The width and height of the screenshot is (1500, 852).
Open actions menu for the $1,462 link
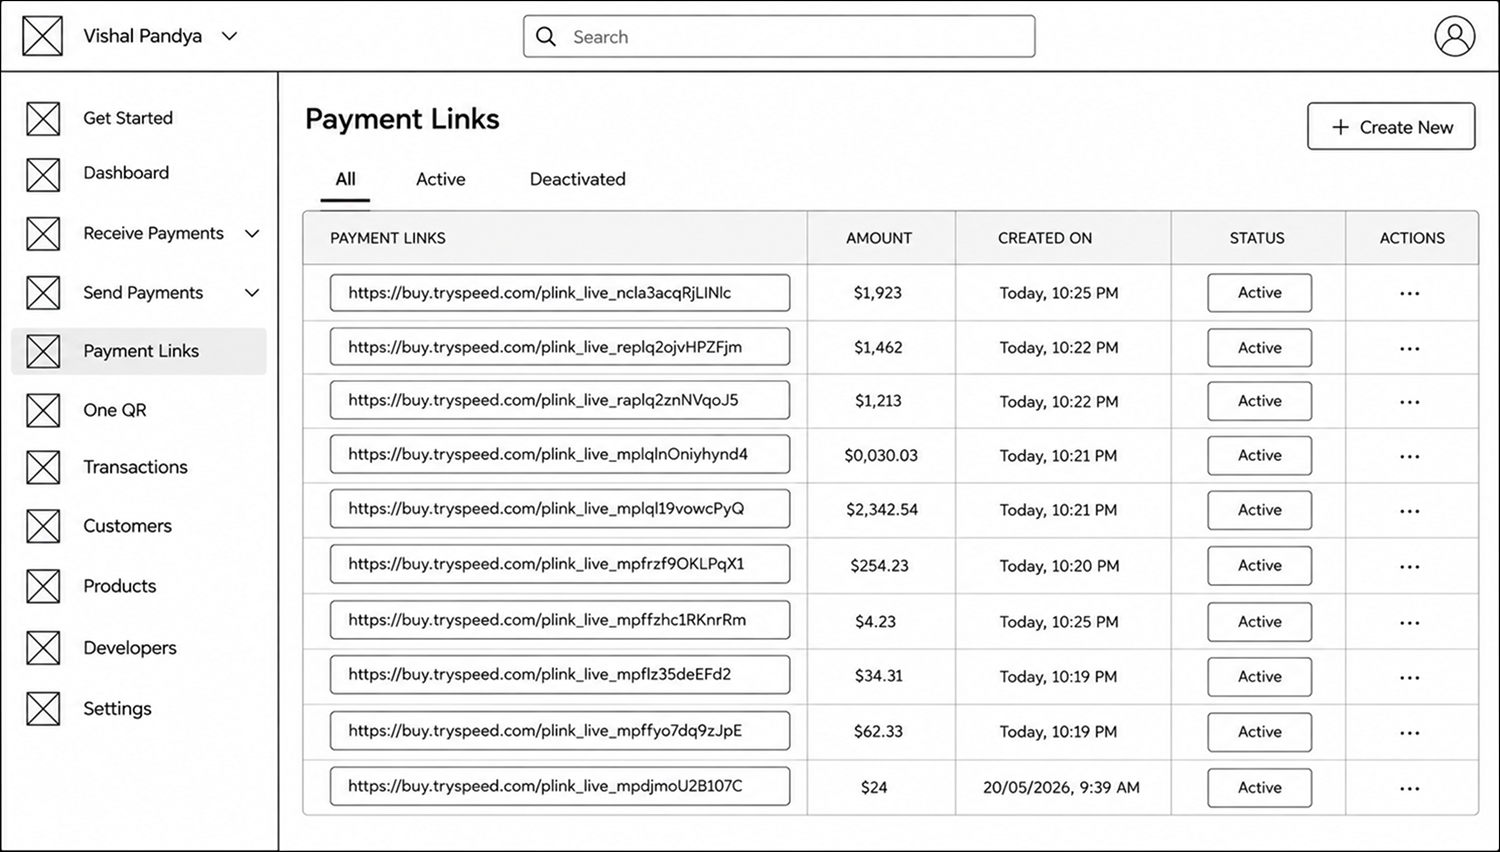(1410, 349)
